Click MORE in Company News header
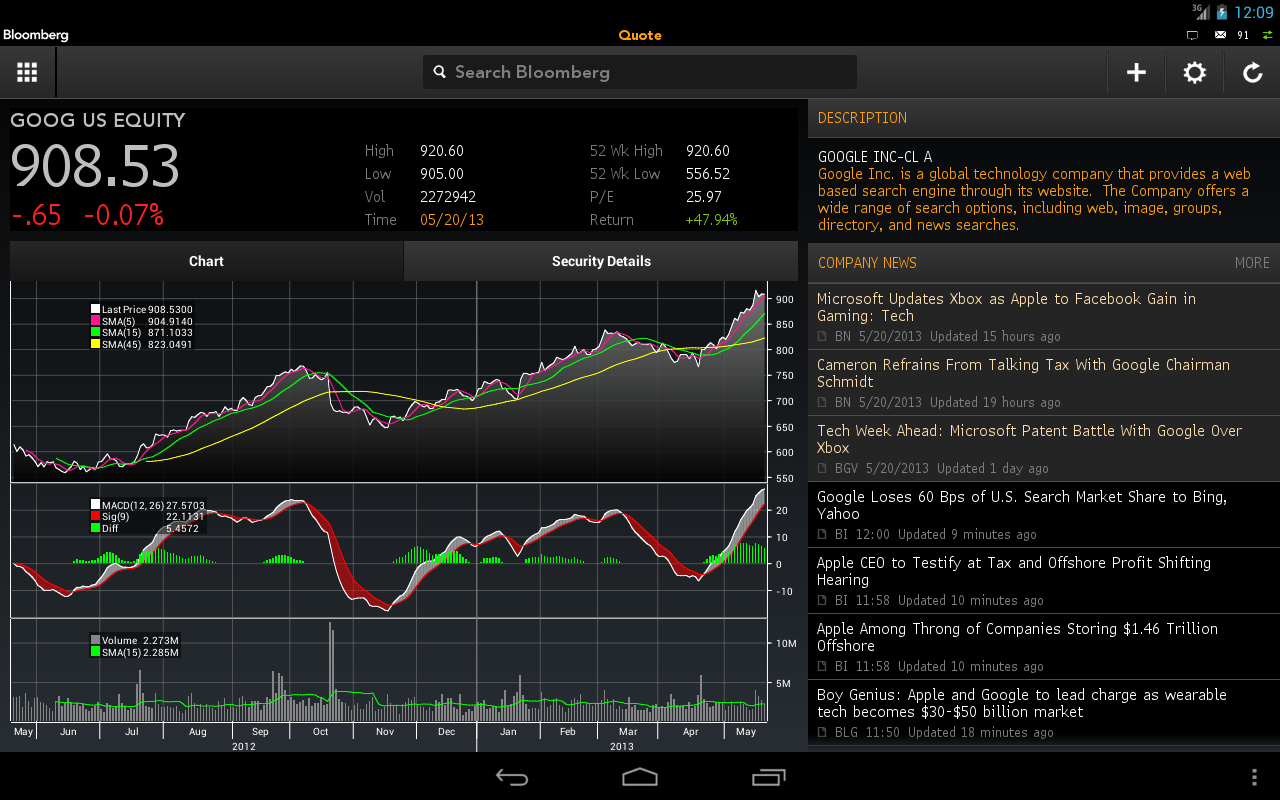 pos(1251,263)
